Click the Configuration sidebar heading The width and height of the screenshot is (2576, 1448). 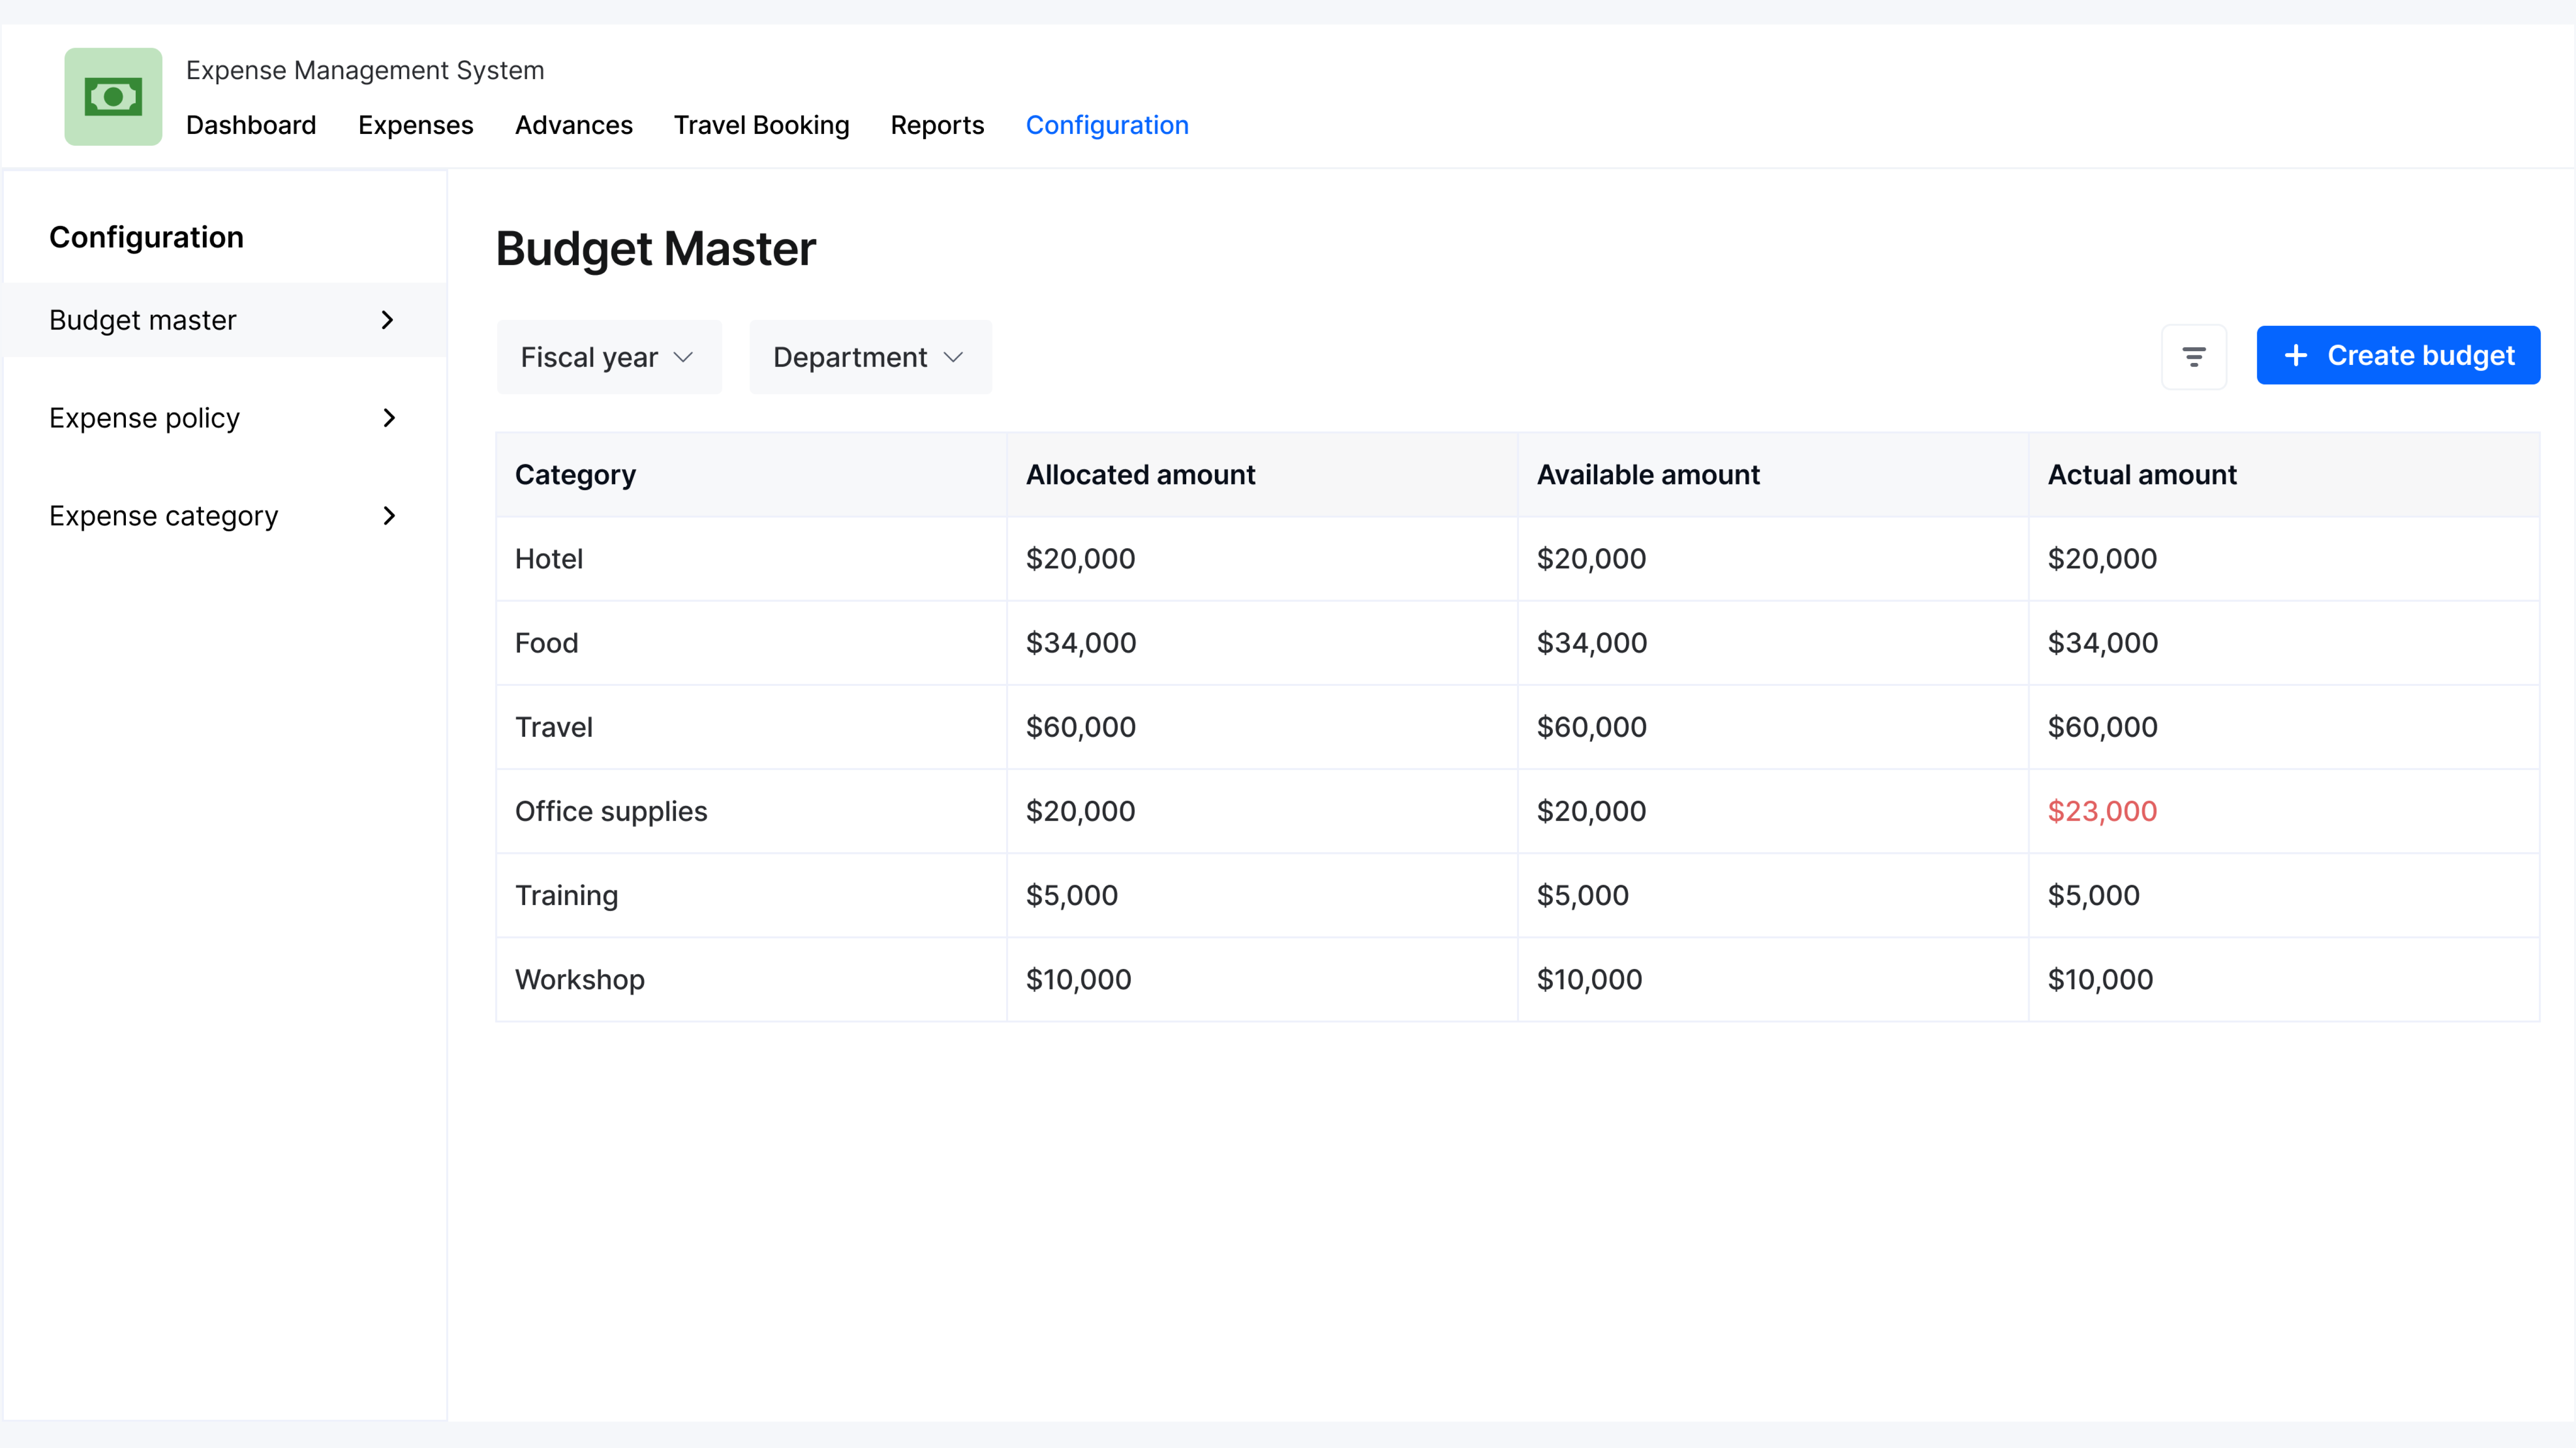click(147, 237)
